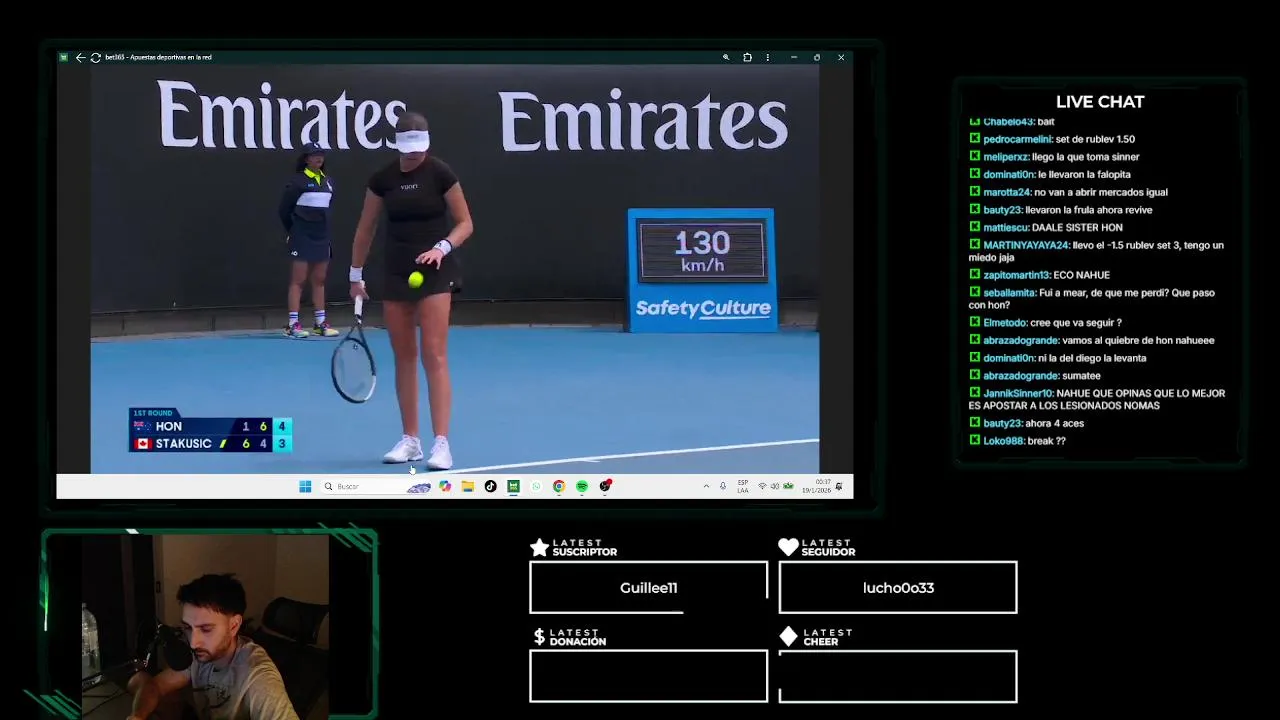1280x720 pixels.
Task: Open the bet365 app zoom/search icon
Action: pos(726,57)
